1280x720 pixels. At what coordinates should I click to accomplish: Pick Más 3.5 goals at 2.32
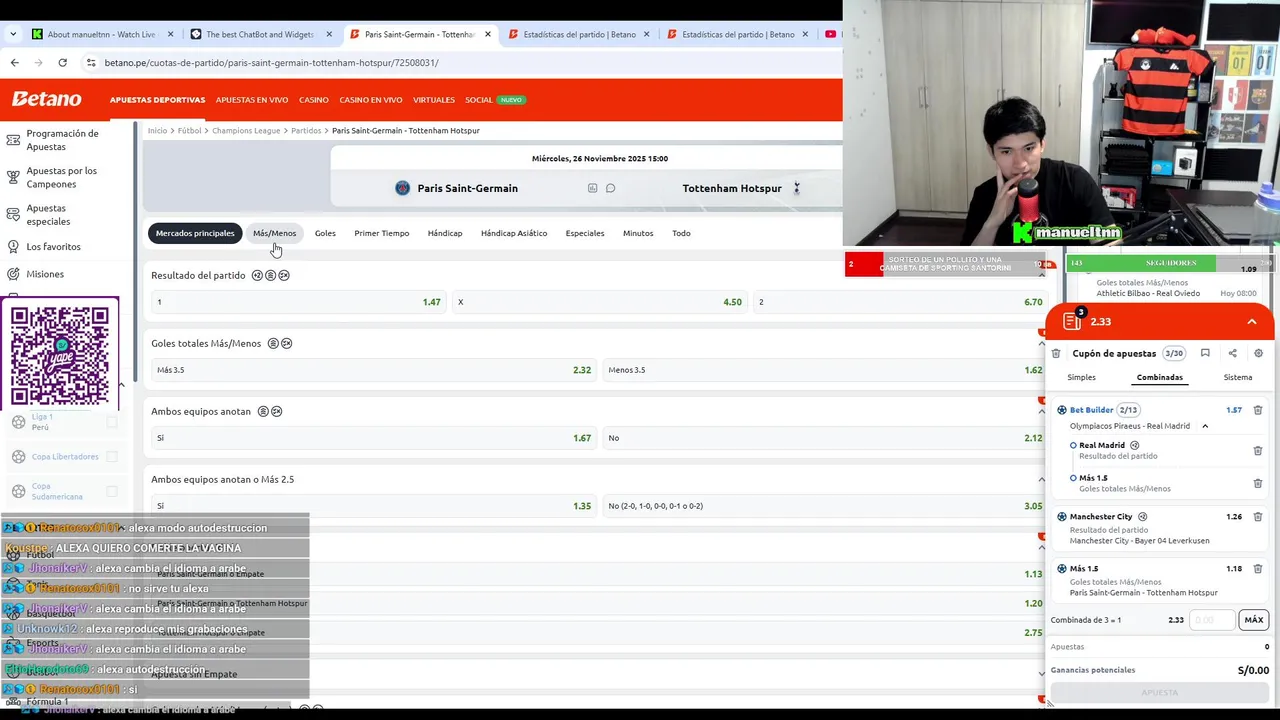point(373,370)
